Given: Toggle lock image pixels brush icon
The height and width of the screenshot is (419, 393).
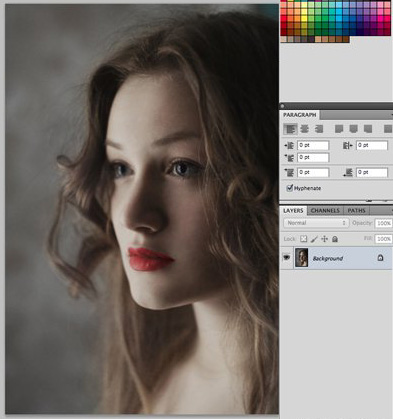Looking at the screenshot, I should point(314,239).
